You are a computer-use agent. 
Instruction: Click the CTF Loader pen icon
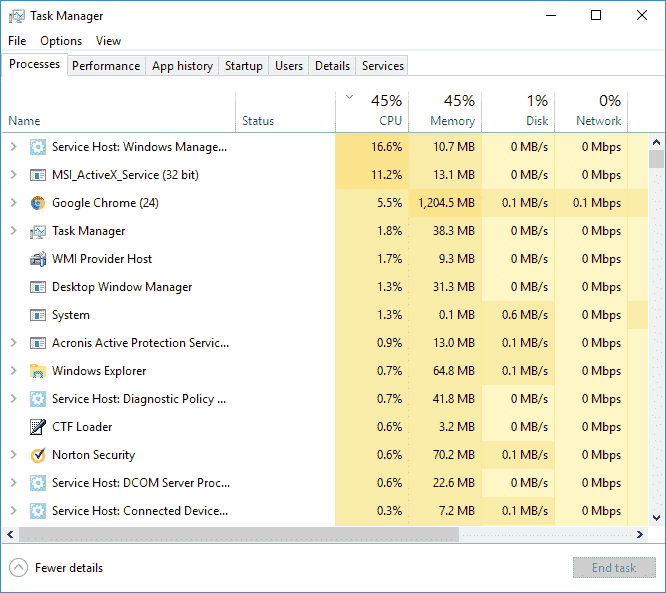coord(38,427)
